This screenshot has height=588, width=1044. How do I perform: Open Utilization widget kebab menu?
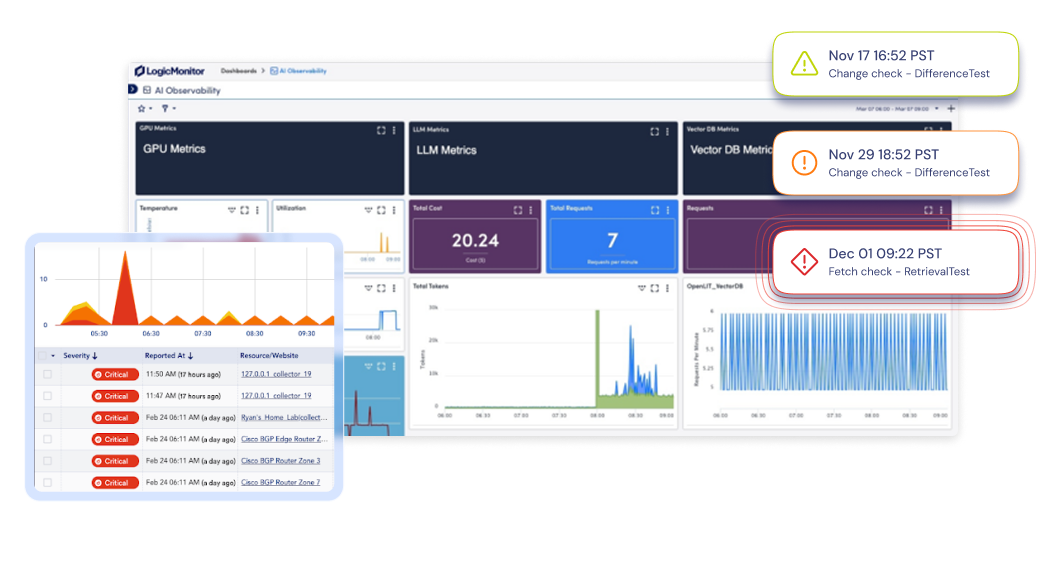(x=393, y=210)
